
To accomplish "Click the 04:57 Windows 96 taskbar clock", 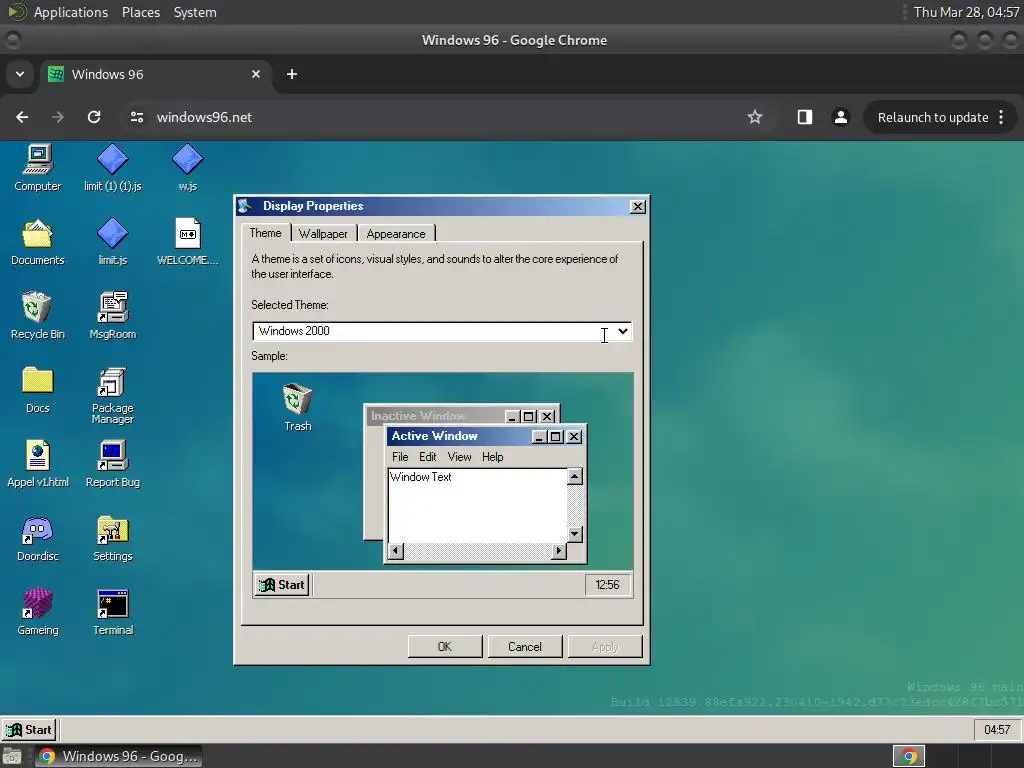I will tap(997, 729).
